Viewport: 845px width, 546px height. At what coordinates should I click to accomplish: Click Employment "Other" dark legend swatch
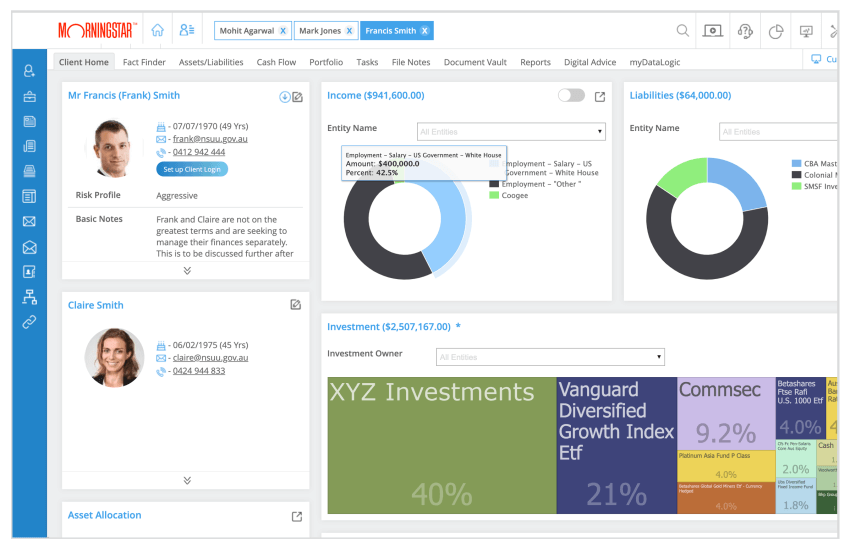(494, 184)
